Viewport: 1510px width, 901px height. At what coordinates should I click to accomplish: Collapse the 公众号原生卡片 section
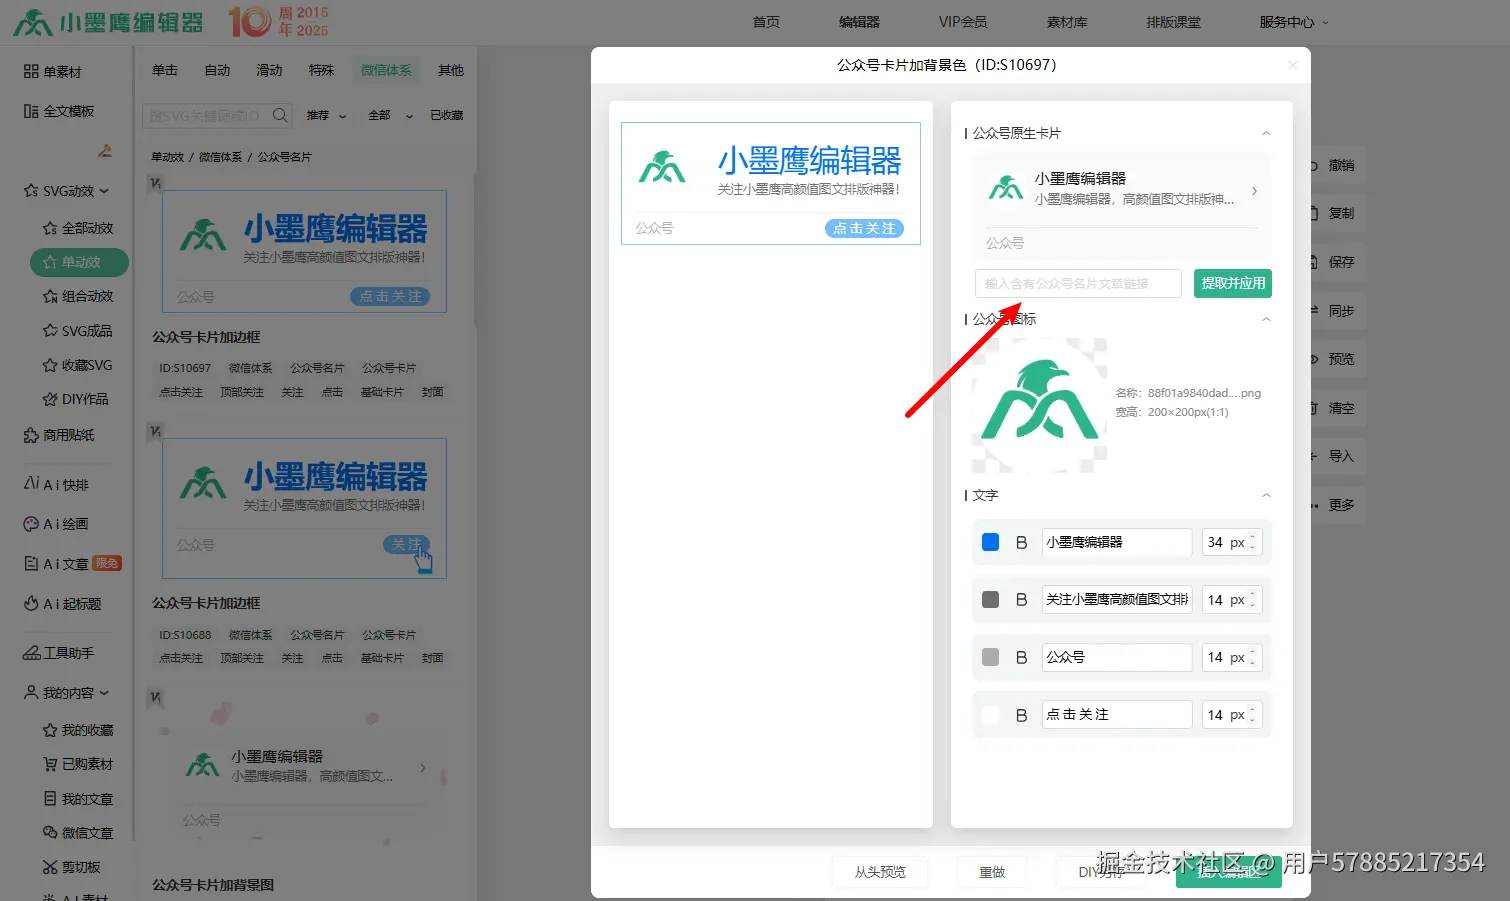(x=1266, y=133)
